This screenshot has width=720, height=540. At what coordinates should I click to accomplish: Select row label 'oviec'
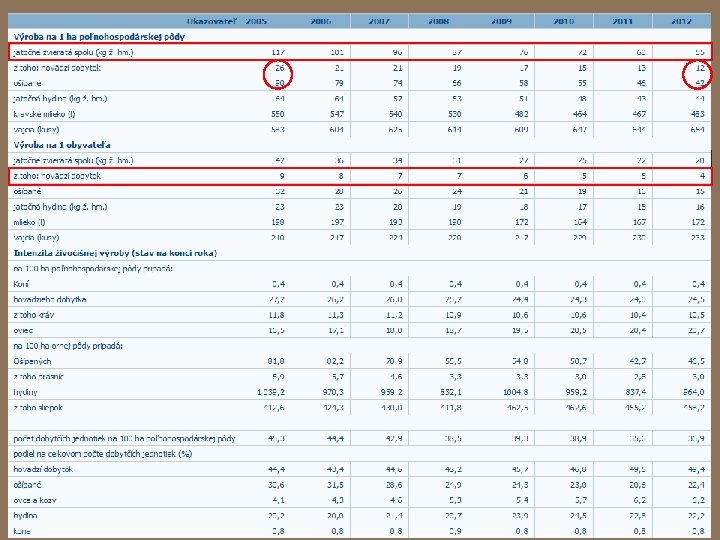pos(23,331)
